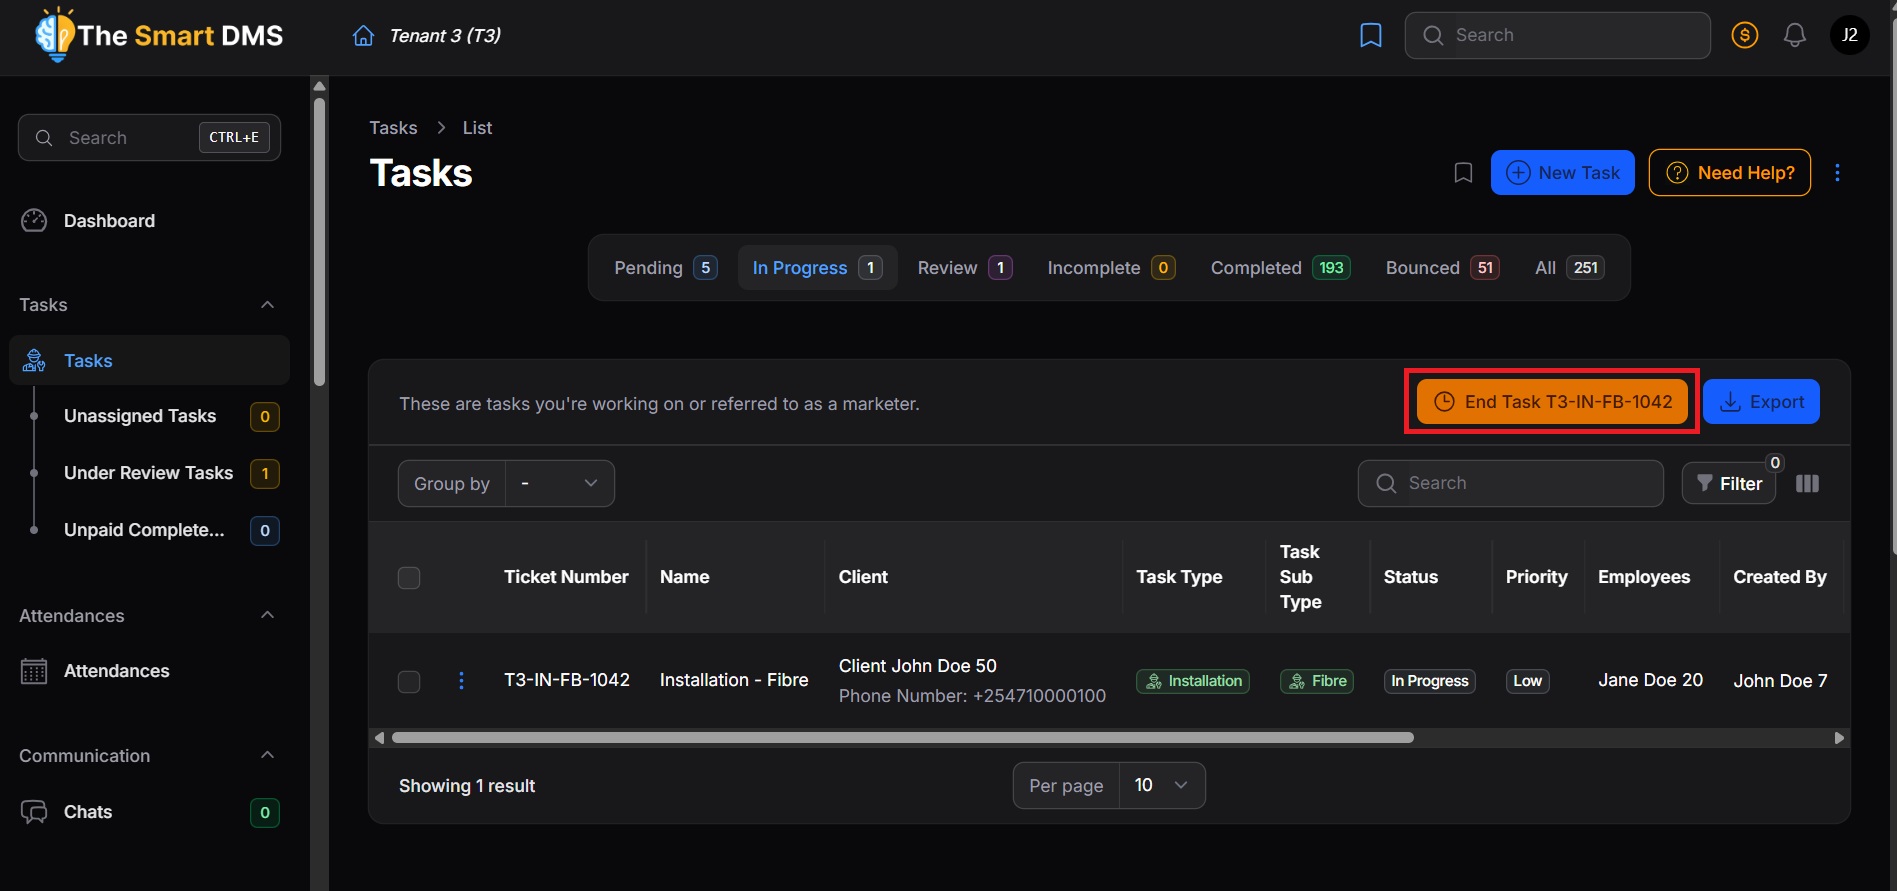The width and height of the screenshot is (1897, 891).
Task: Click the home icon beside Tenant 3
Action: (x=363, y=36)
